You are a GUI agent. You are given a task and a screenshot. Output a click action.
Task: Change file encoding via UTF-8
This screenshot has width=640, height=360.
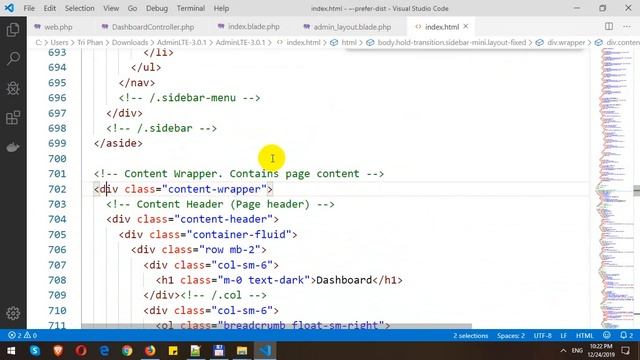pos(542,336)
